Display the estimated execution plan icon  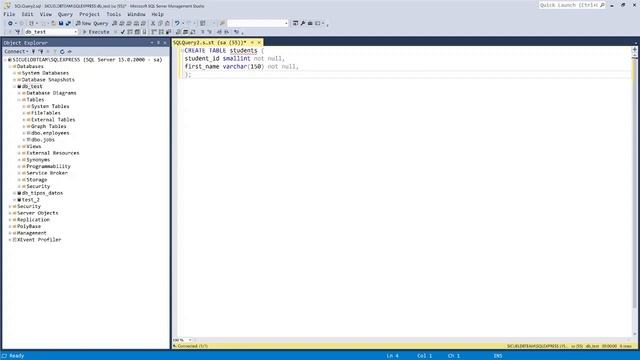coord(130,32)
